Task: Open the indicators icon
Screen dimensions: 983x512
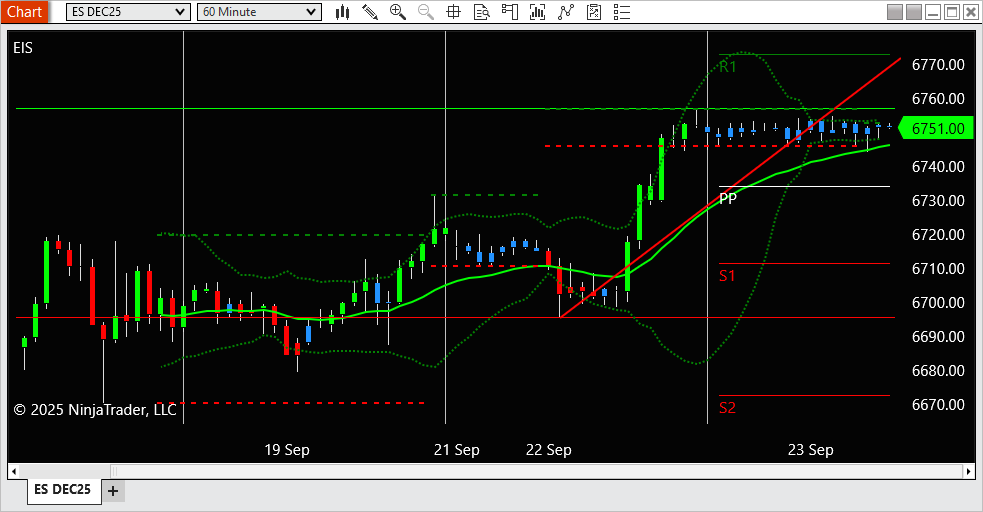Action: pos(537,12)
